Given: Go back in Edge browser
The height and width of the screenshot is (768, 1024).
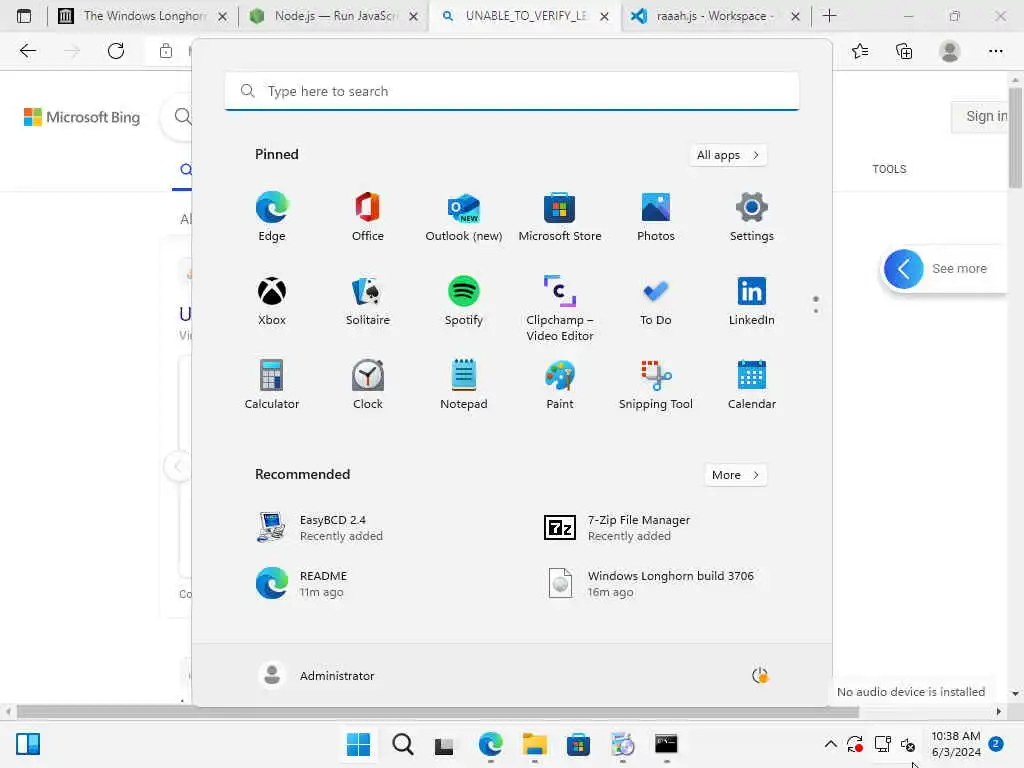Looking at the screenshot, I should 27,51.
